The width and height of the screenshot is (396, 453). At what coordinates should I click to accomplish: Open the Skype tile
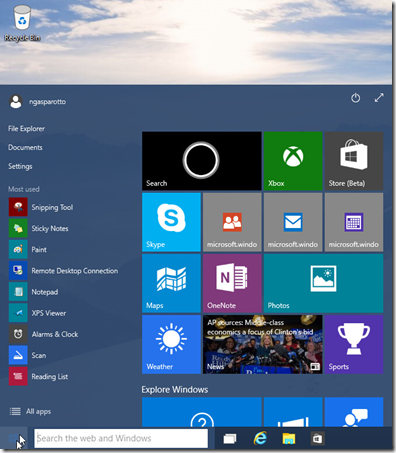coord(171,222)
